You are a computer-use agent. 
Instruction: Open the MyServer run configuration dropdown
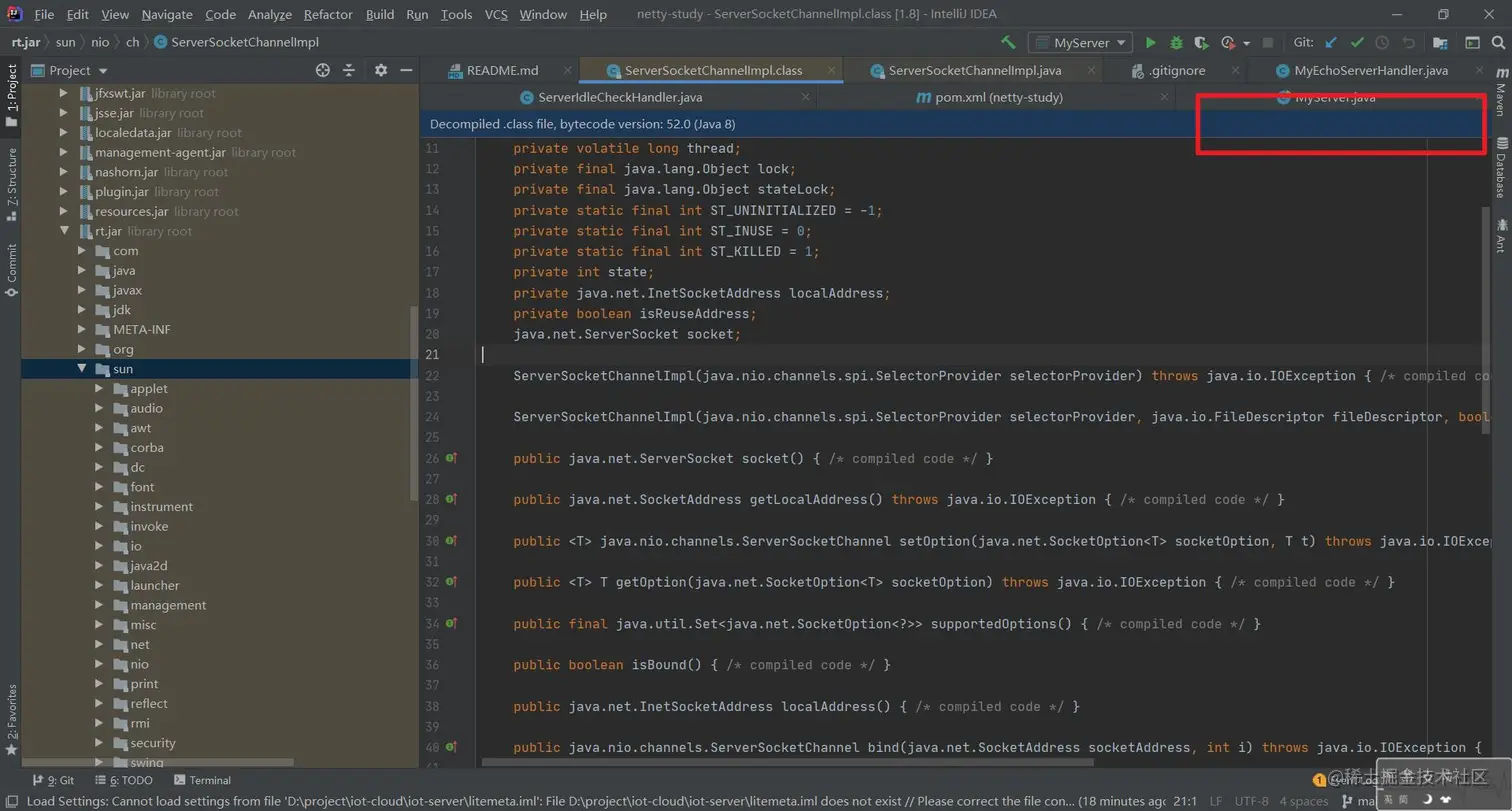coord(1080,43)
